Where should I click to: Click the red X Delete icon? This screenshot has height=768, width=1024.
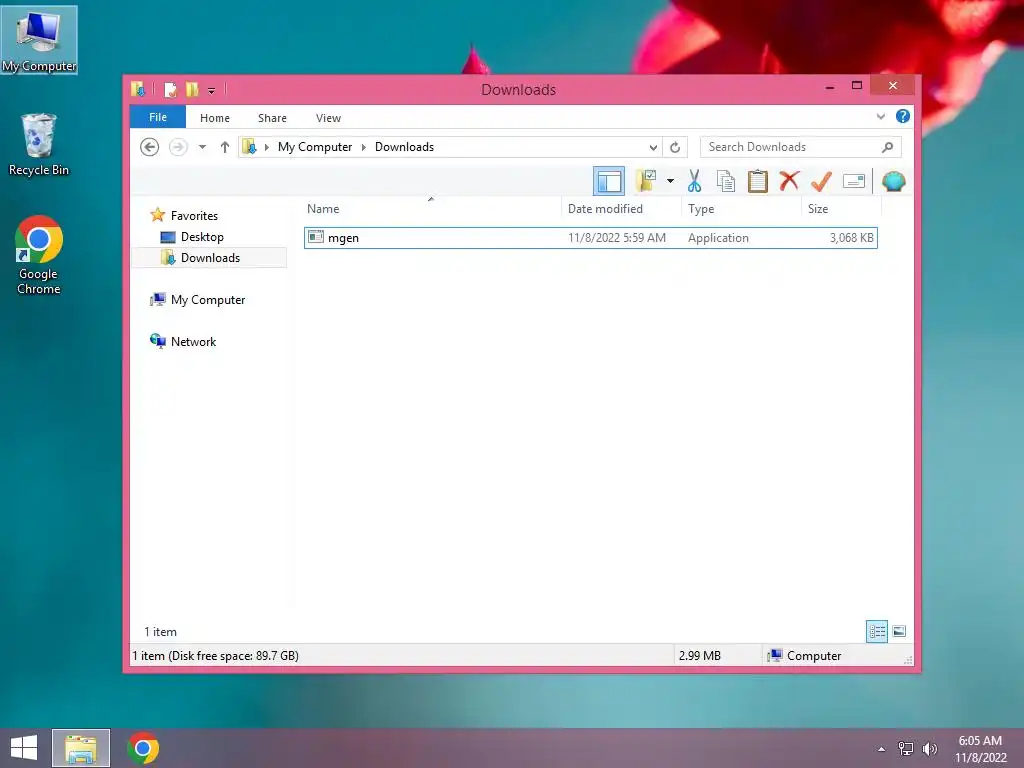[x=789, y=180]
